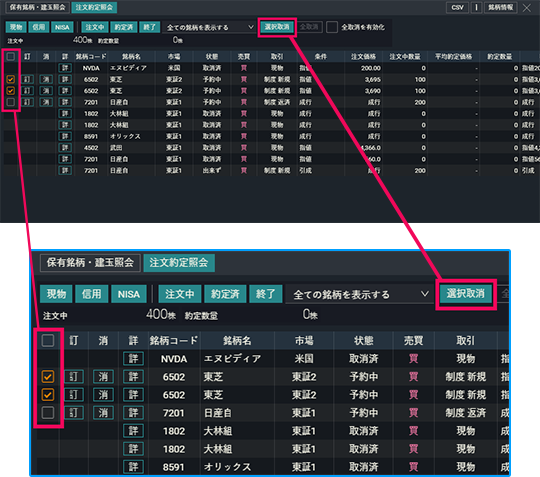Click 3,695 order price cell
This screenshot has height=477, width=540.
373,80
